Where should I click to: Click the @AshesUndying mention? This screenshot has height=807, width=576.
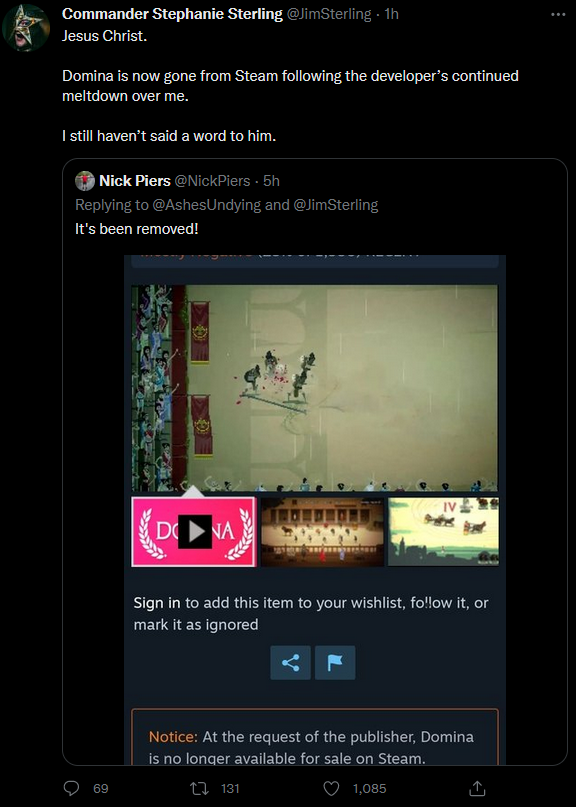206,205
